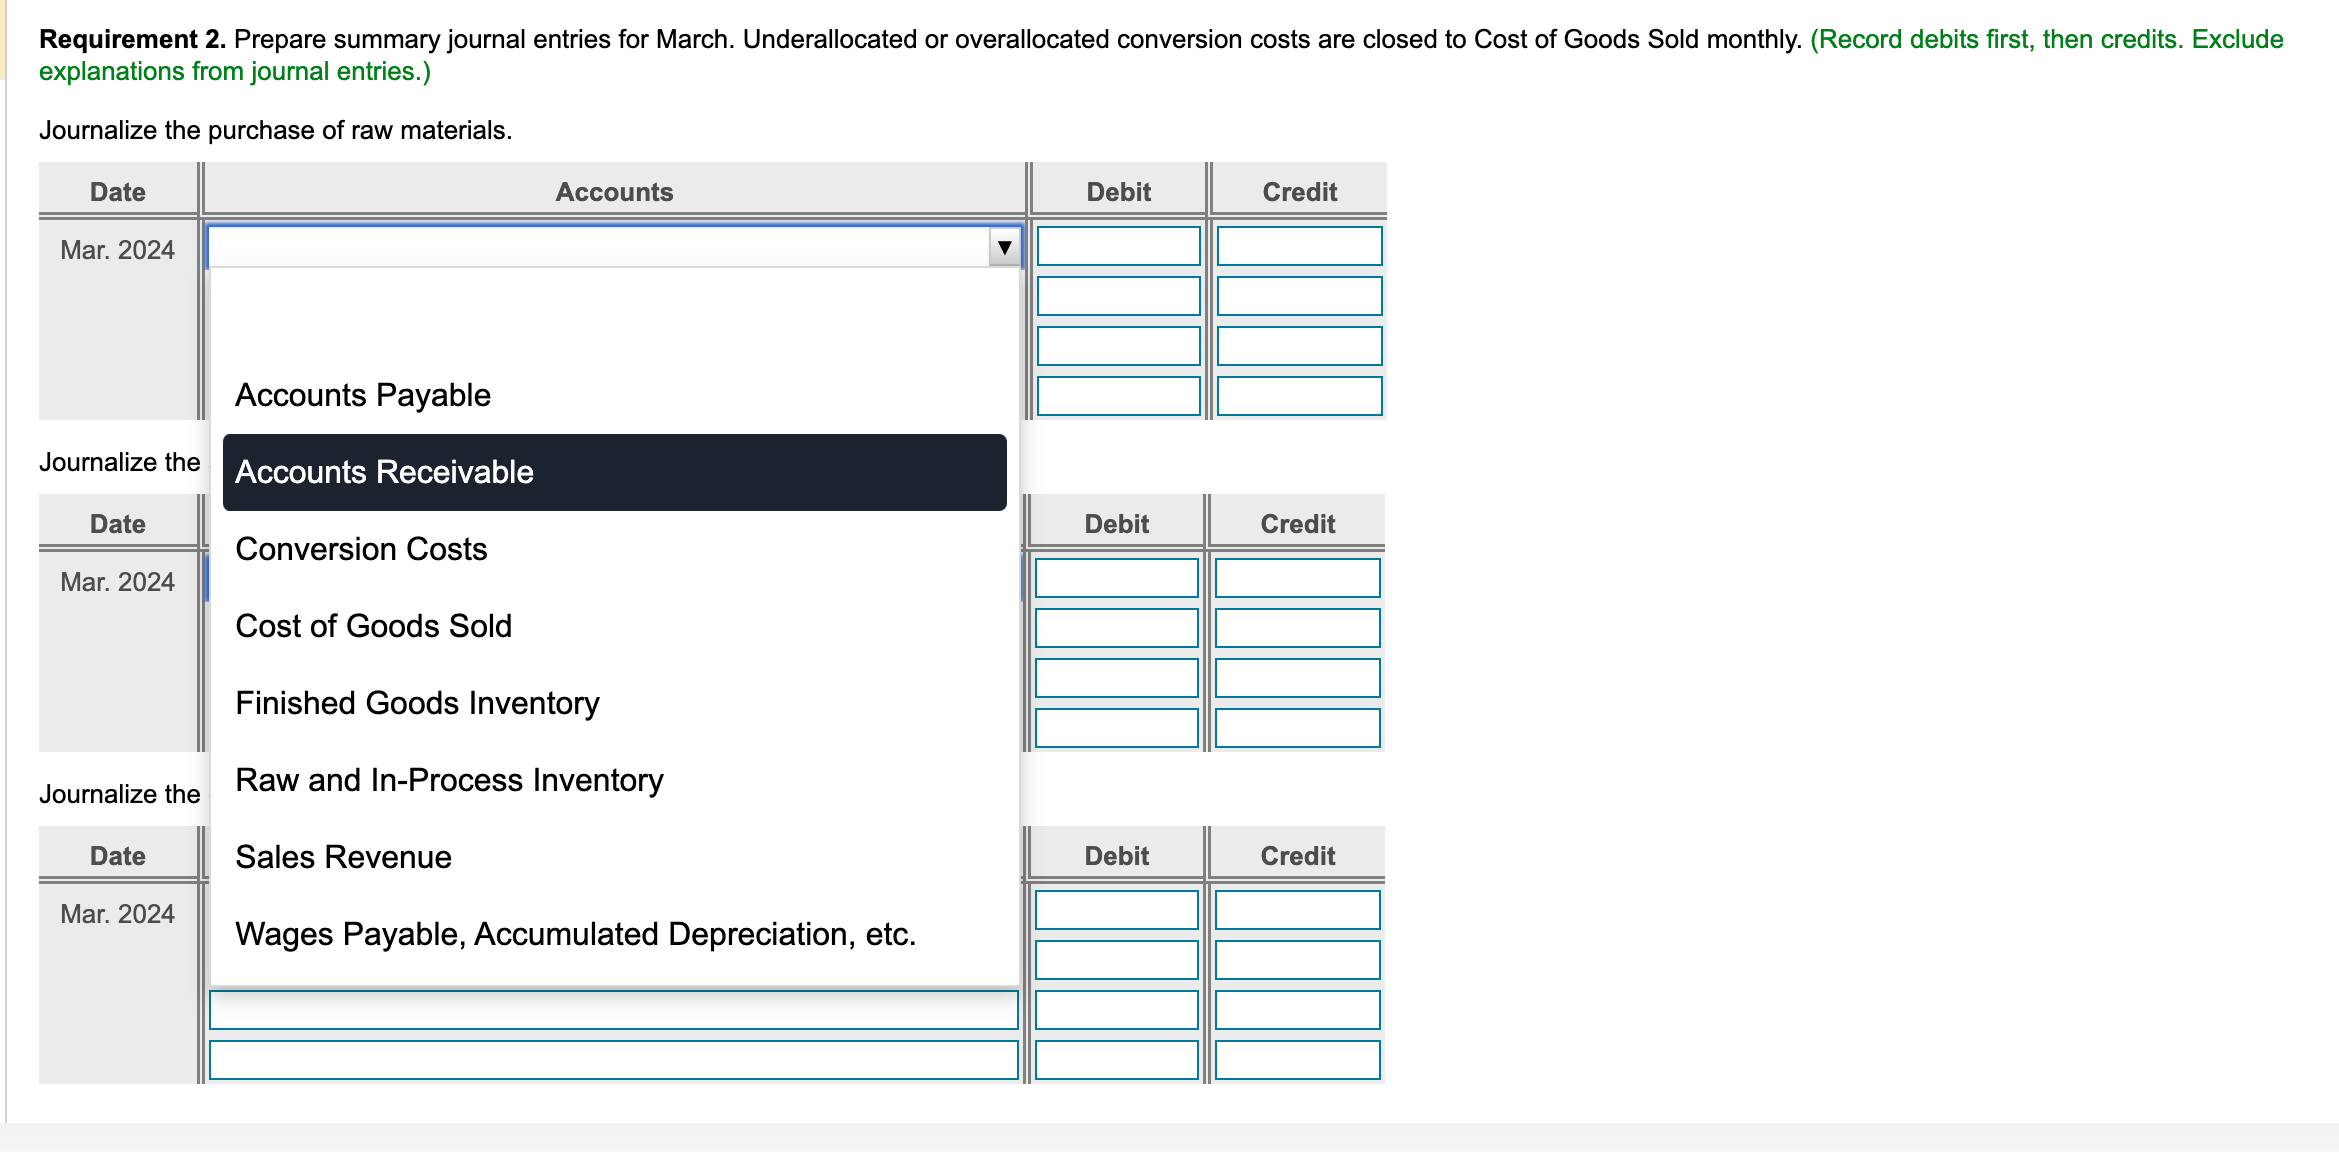This screenshot has height=1152, width=2339.
Task: Click last row debit field, second journal
Action: tap(1116, 728)
